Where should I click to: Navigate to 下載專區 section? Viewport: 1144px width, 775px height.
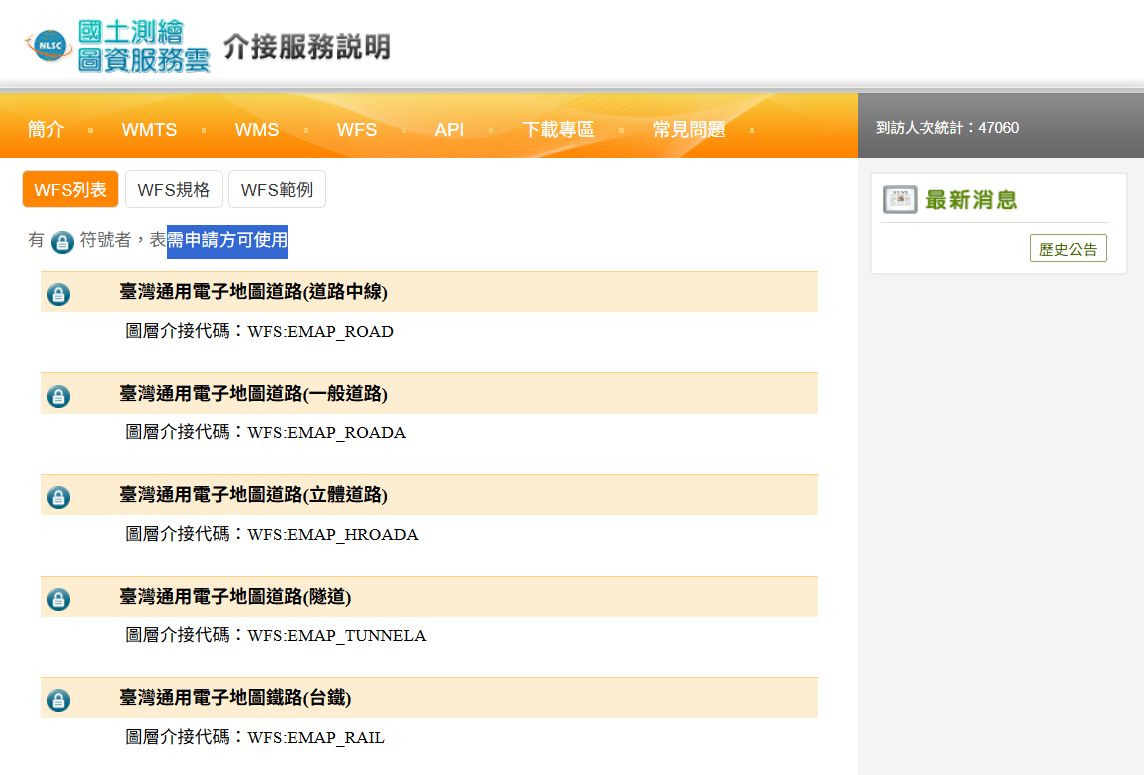click(x=558, y=130)
